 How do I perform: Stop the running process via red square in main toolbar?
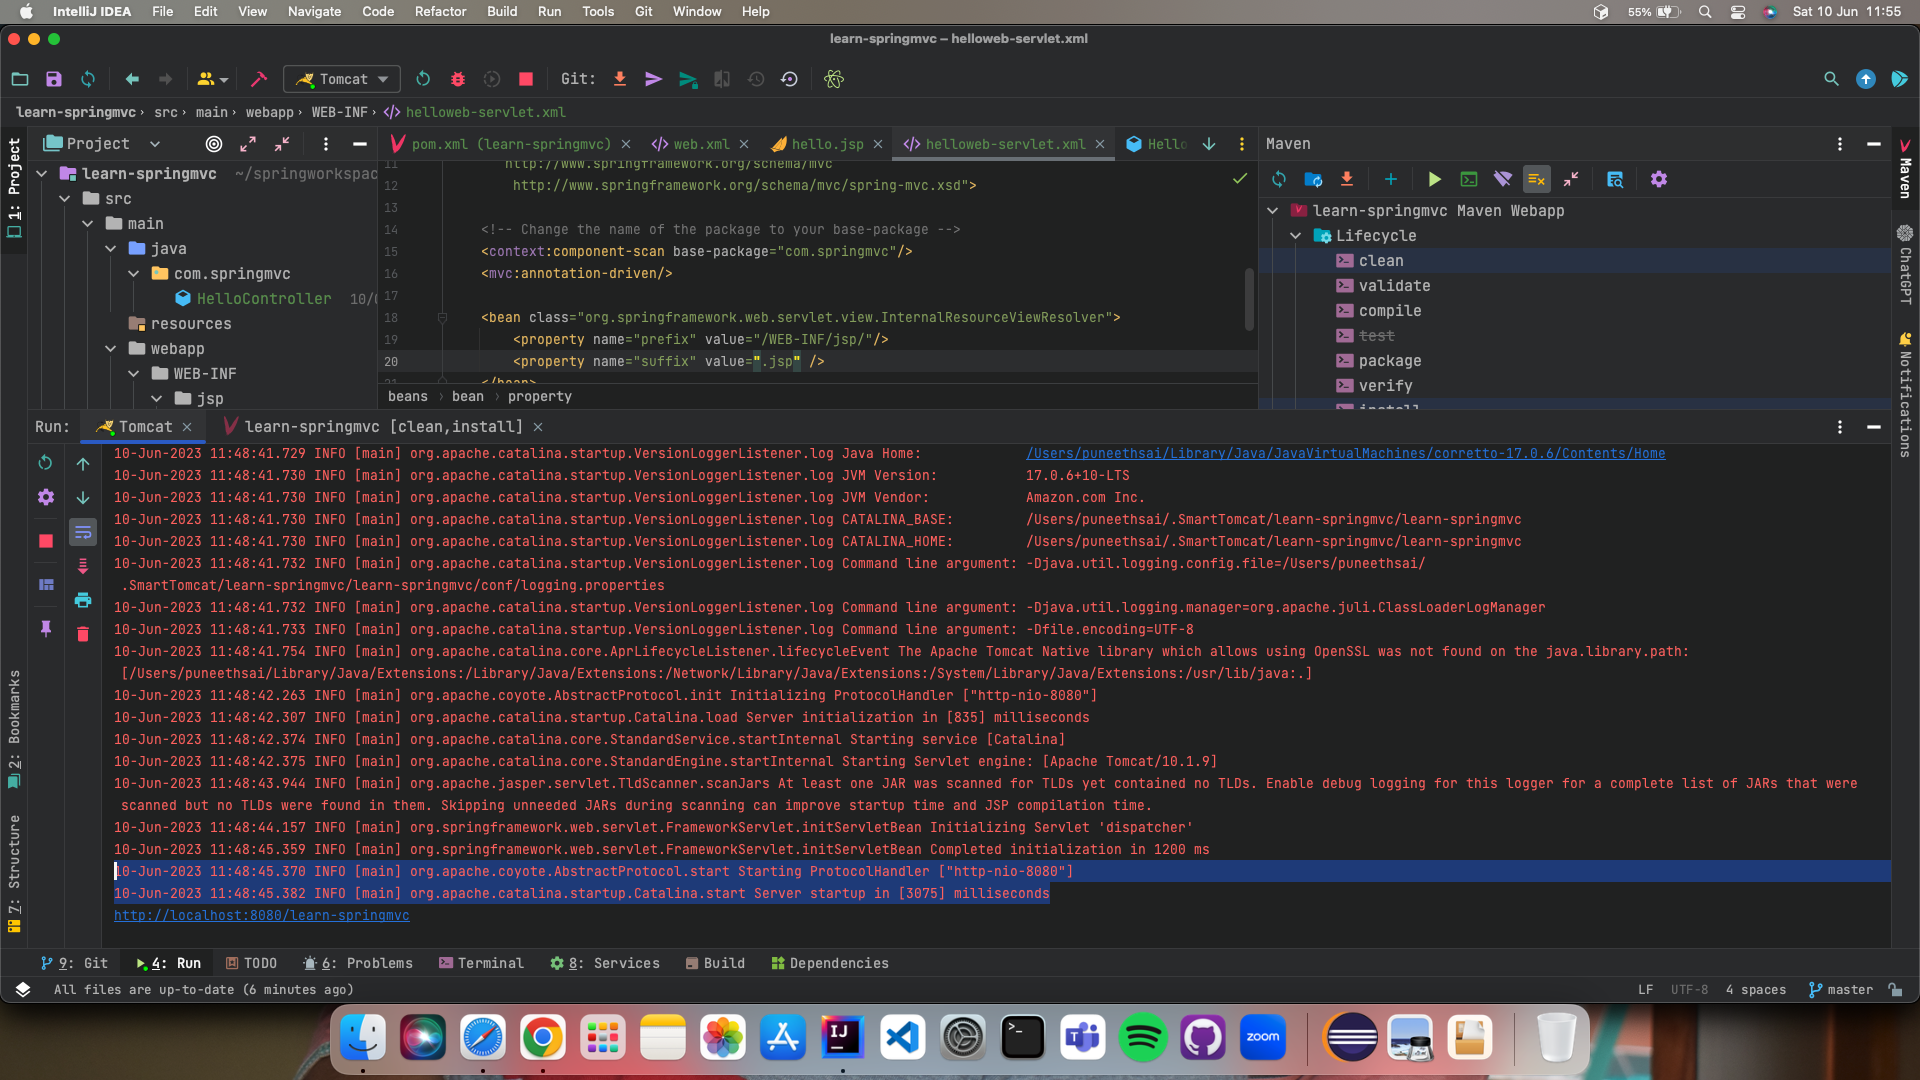tap(526, 79)
